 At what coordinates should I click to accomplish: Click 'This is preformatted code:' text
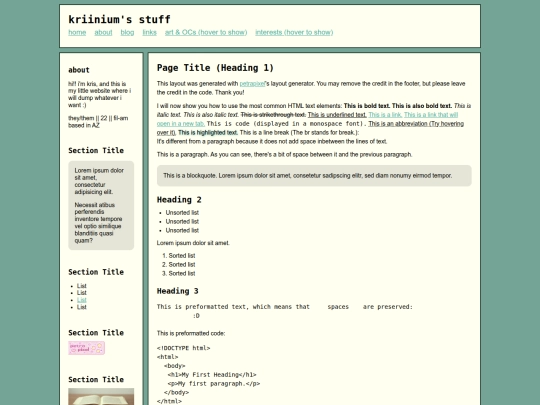191,333
